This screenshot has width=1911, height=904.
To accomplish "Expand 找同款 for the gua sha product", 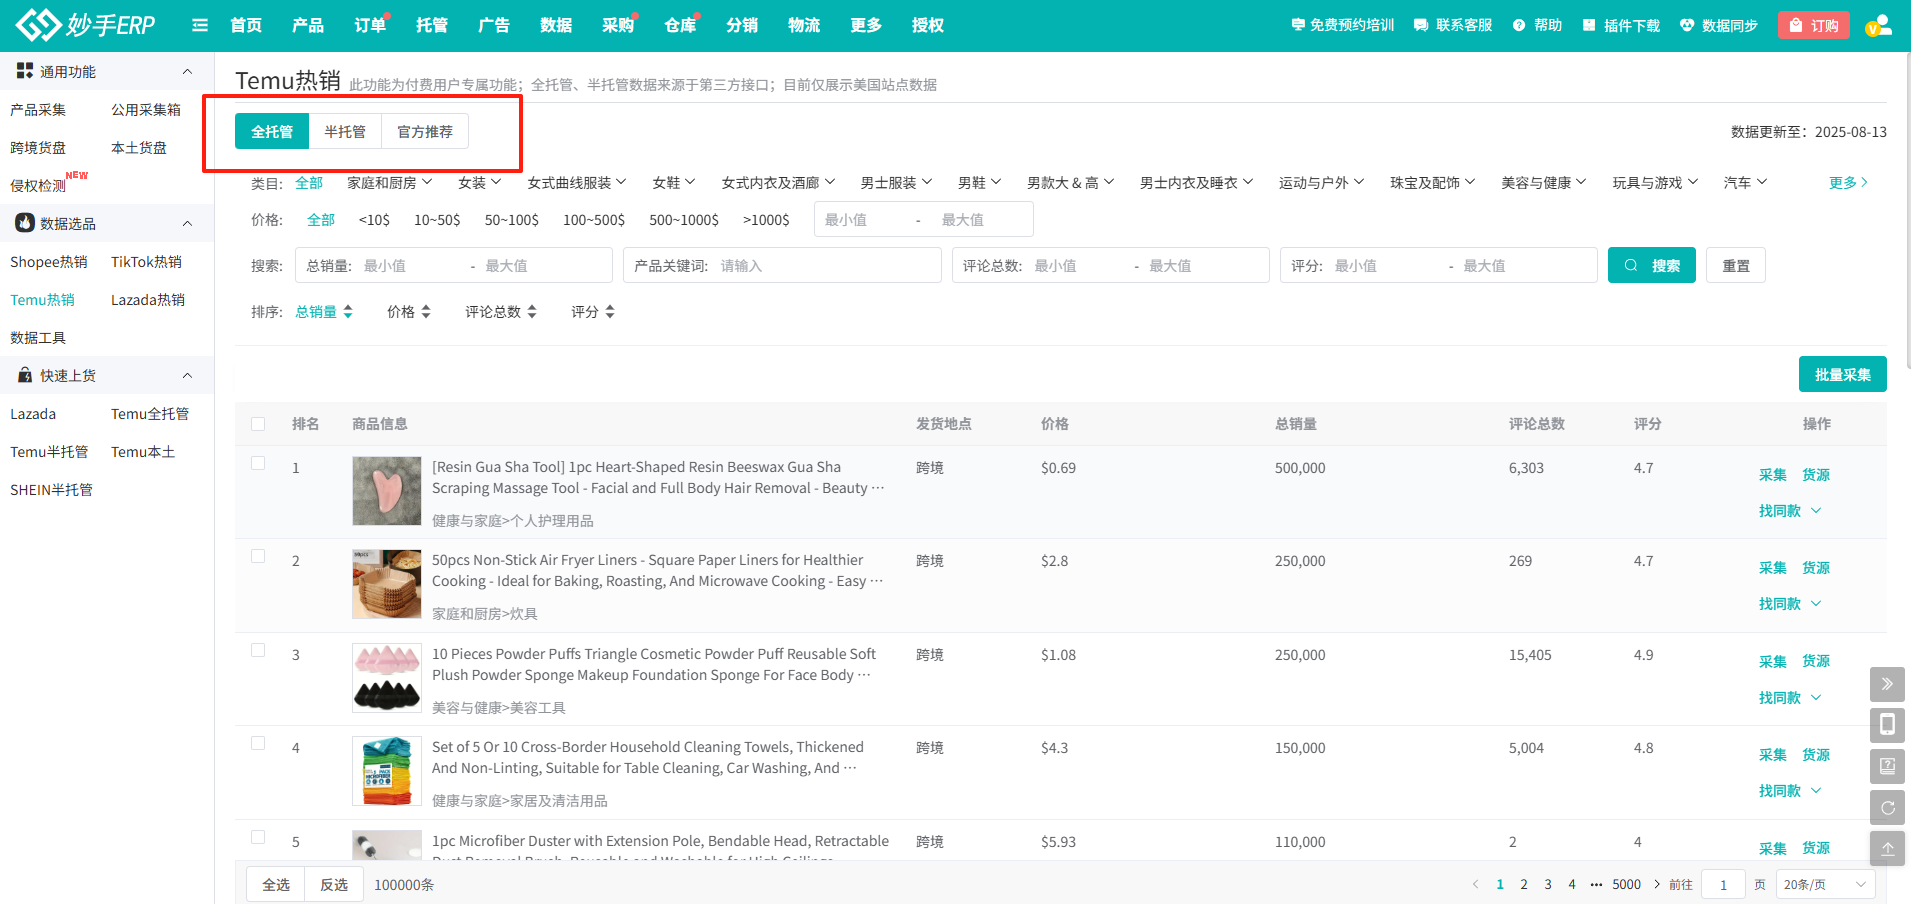I will click(1790, 511).
